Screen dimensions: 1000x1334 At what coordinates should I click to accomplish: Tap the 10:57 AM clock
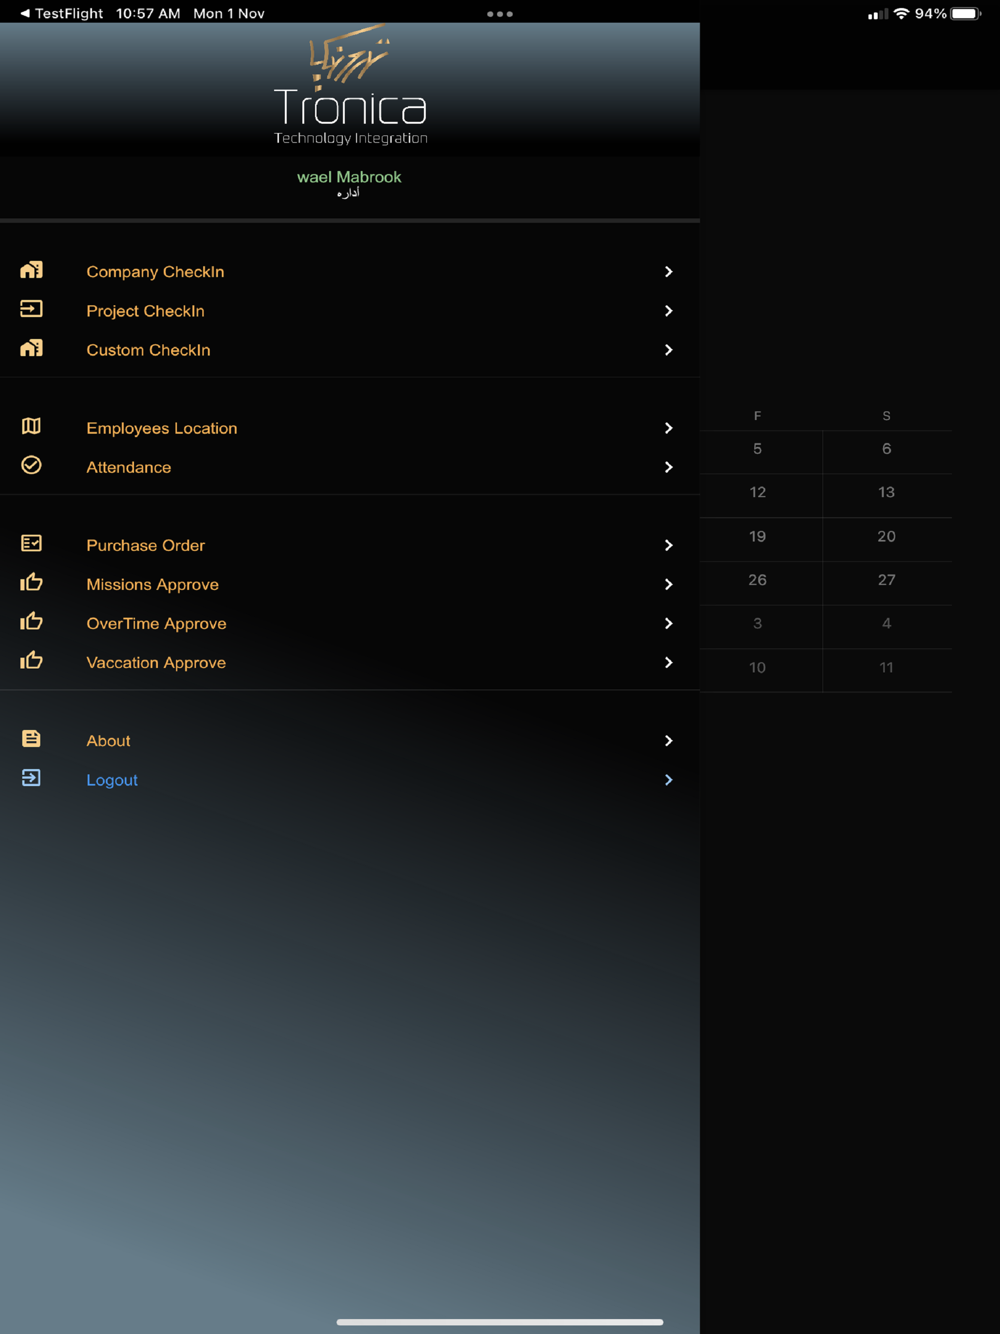148,13
